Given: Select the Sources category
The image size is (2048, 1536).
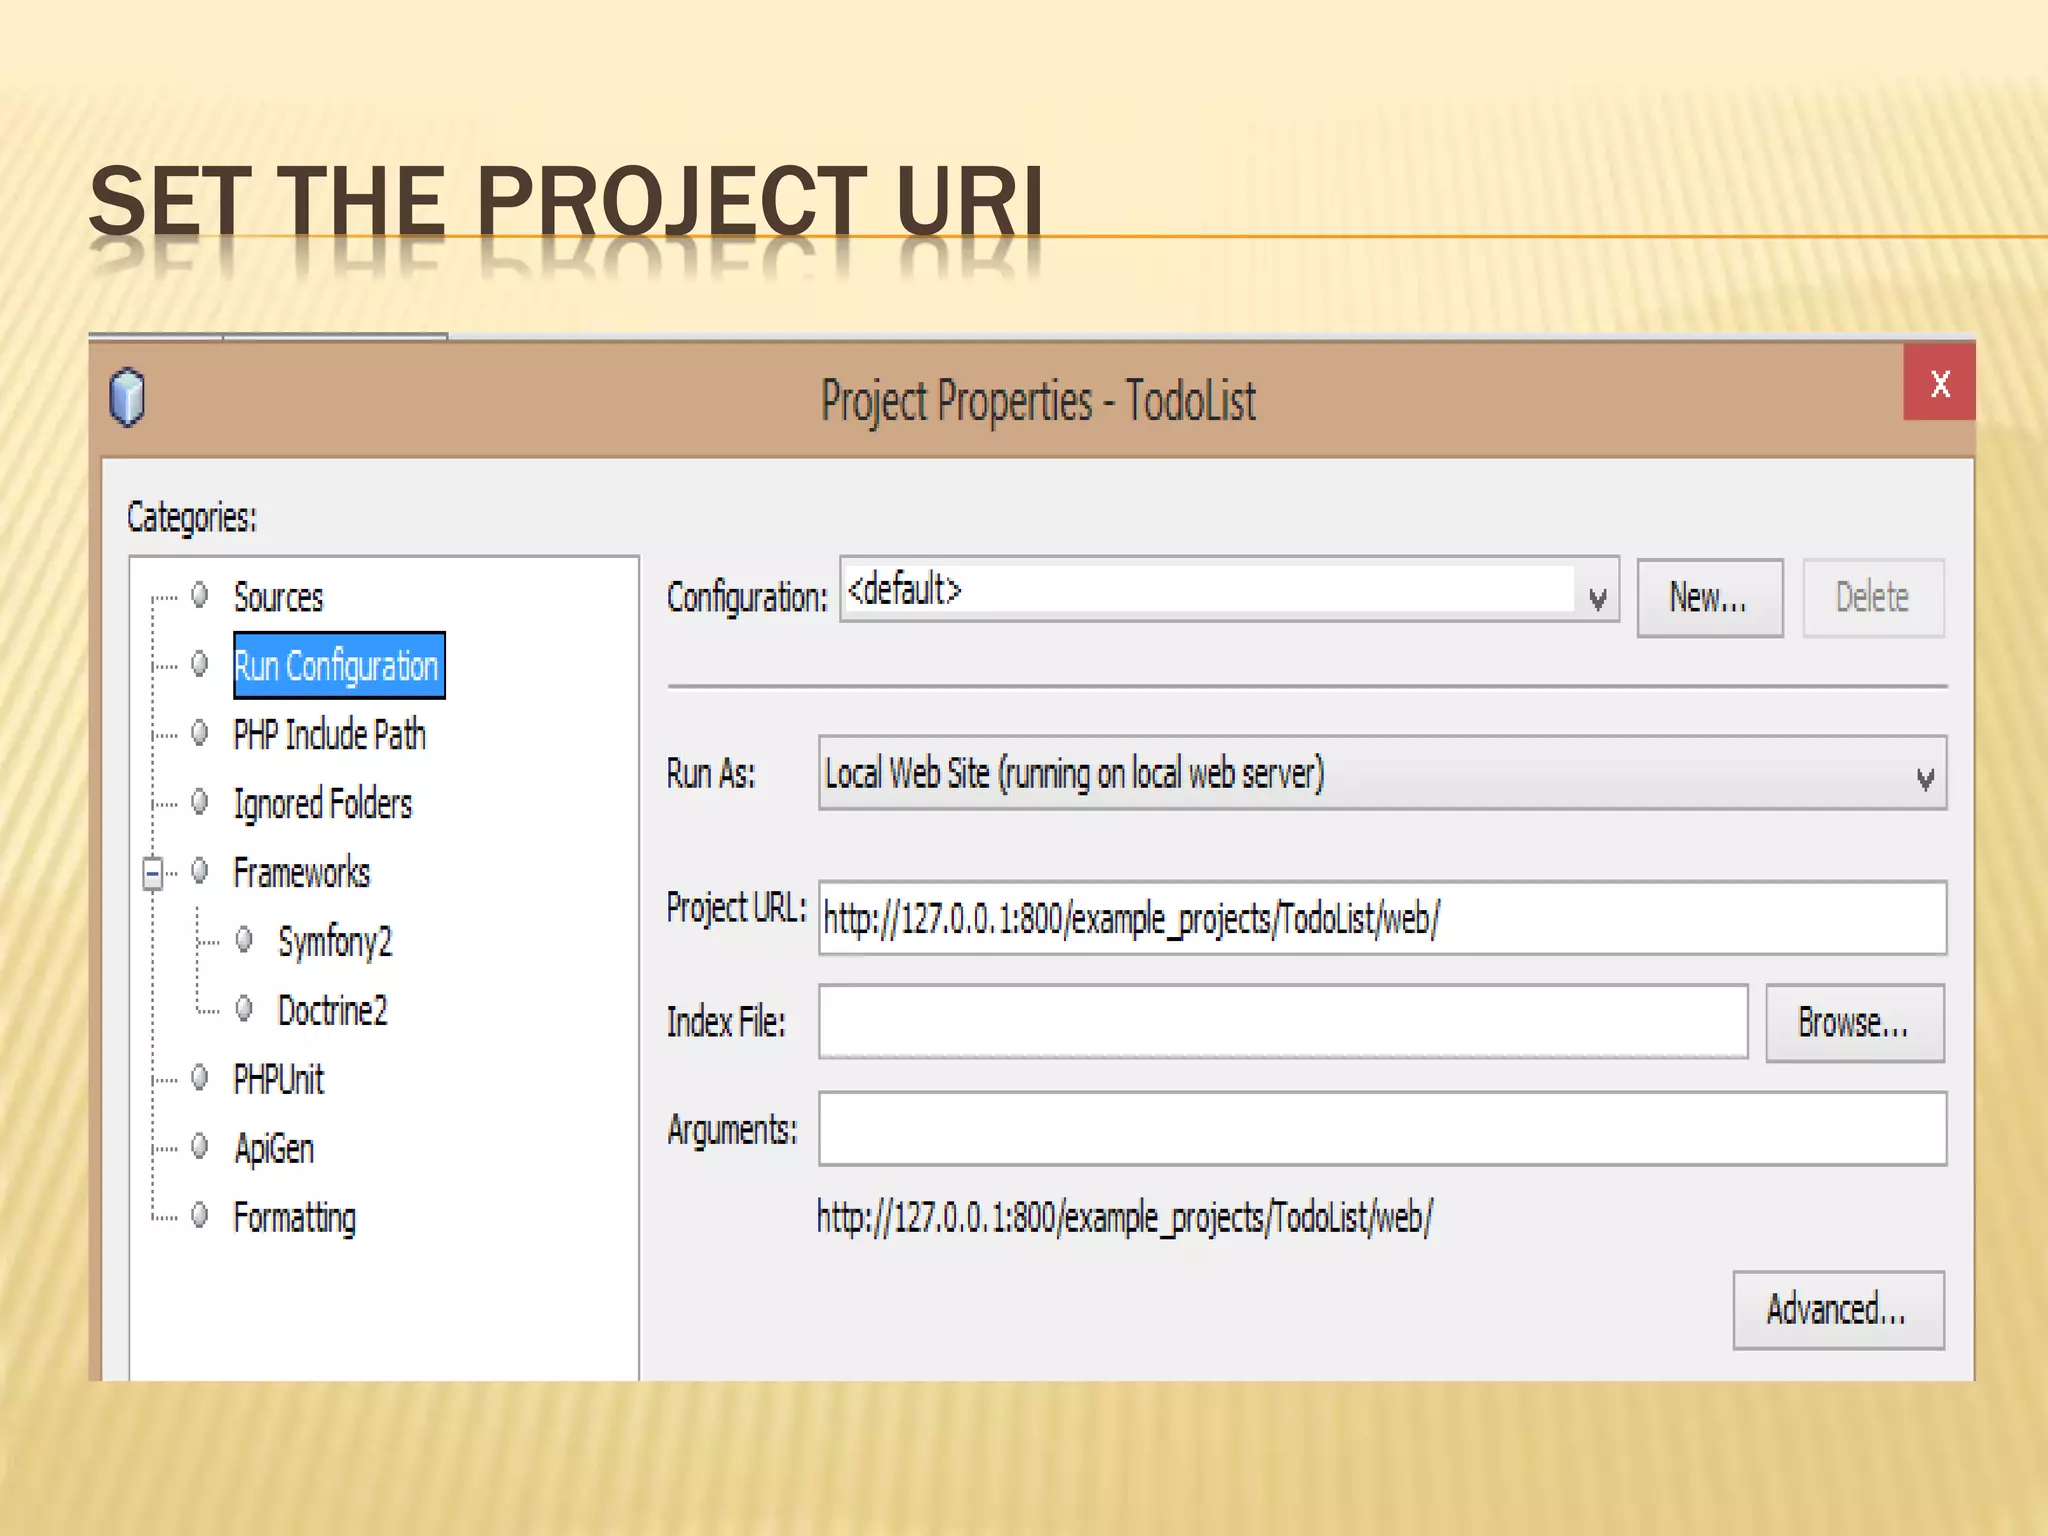Looking at the screenshot, I should tap(278, 597).
